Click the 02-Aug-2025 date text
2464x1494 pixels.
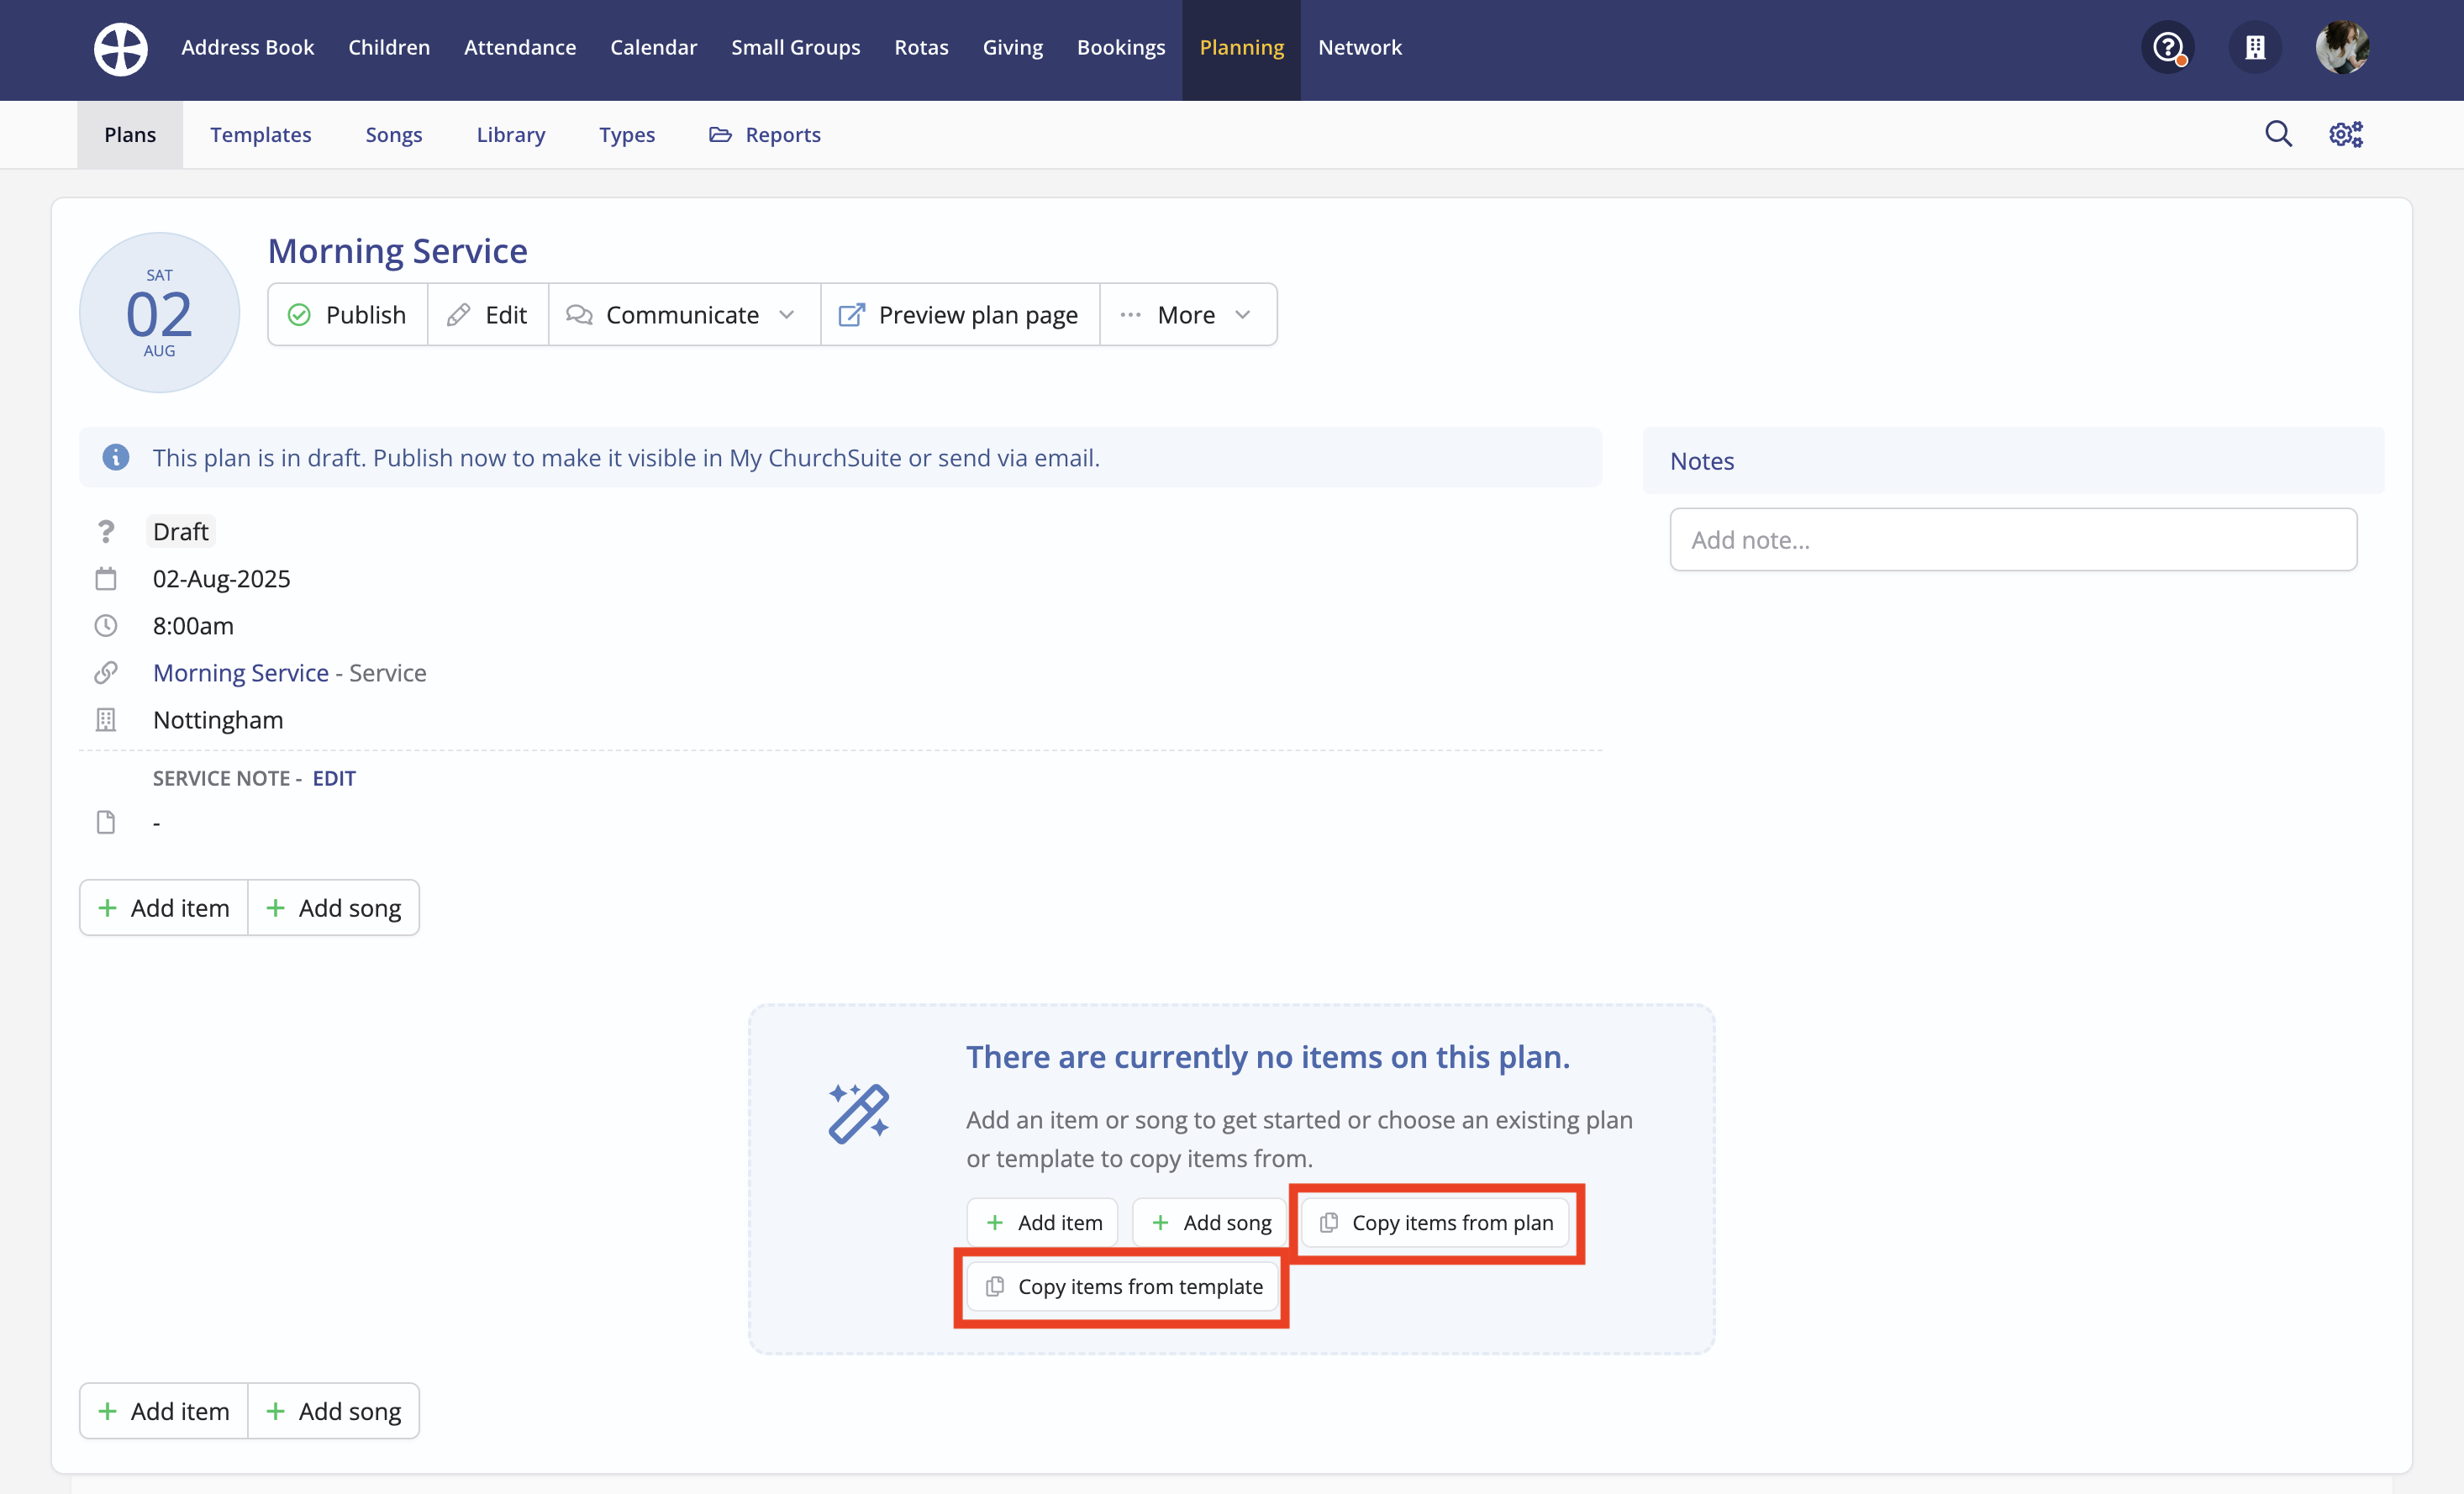(x=222, y=578)
